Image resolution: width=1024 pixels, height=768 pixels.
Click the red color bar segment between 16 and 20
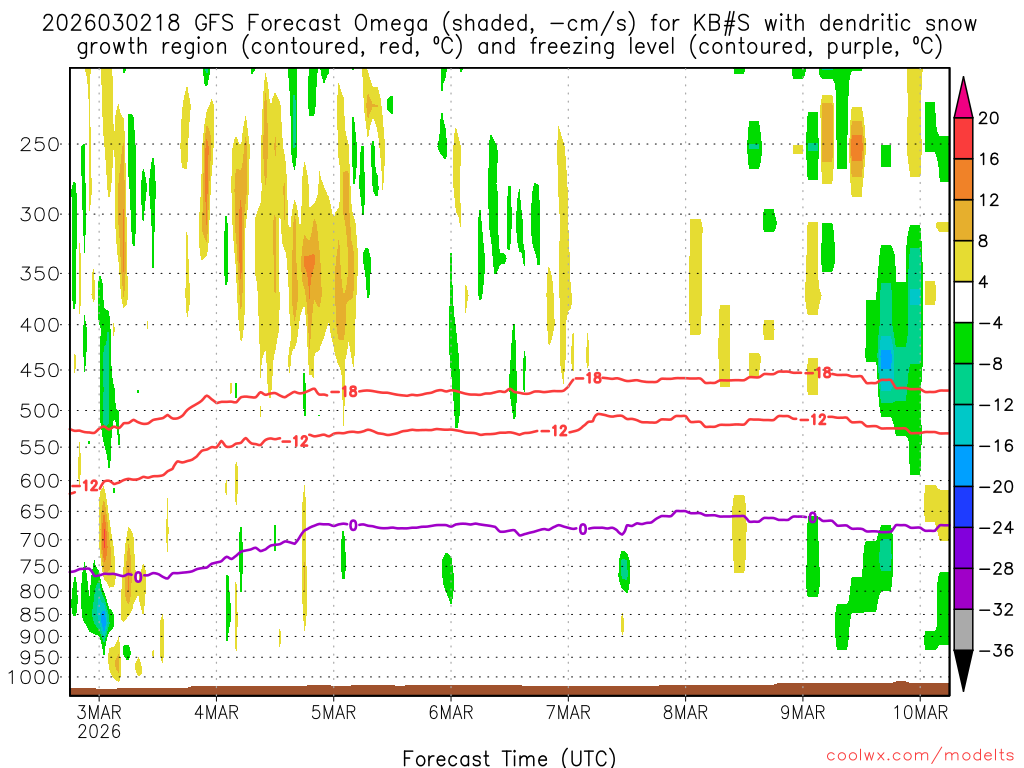(963, 138)
